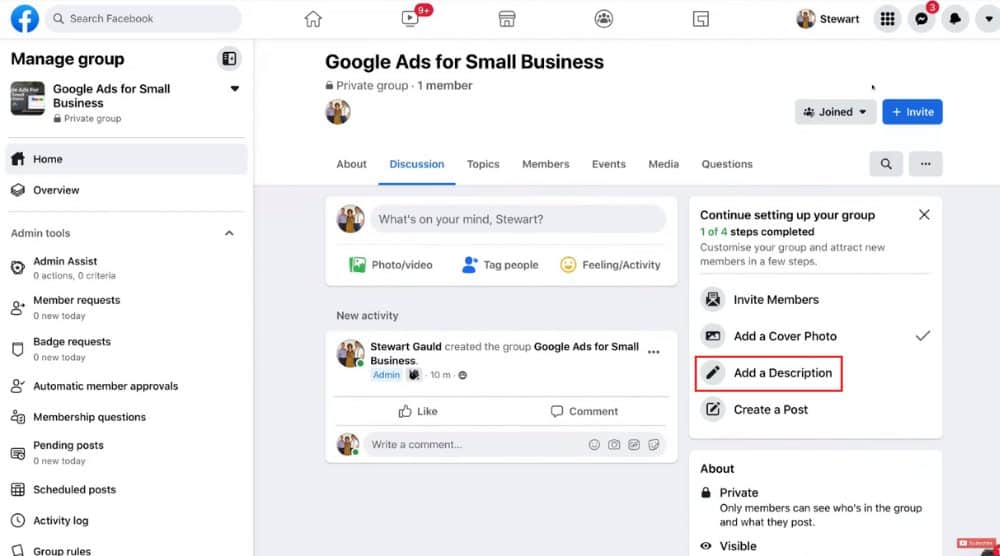Expand the group switcher dropdown

coord(235,89)
